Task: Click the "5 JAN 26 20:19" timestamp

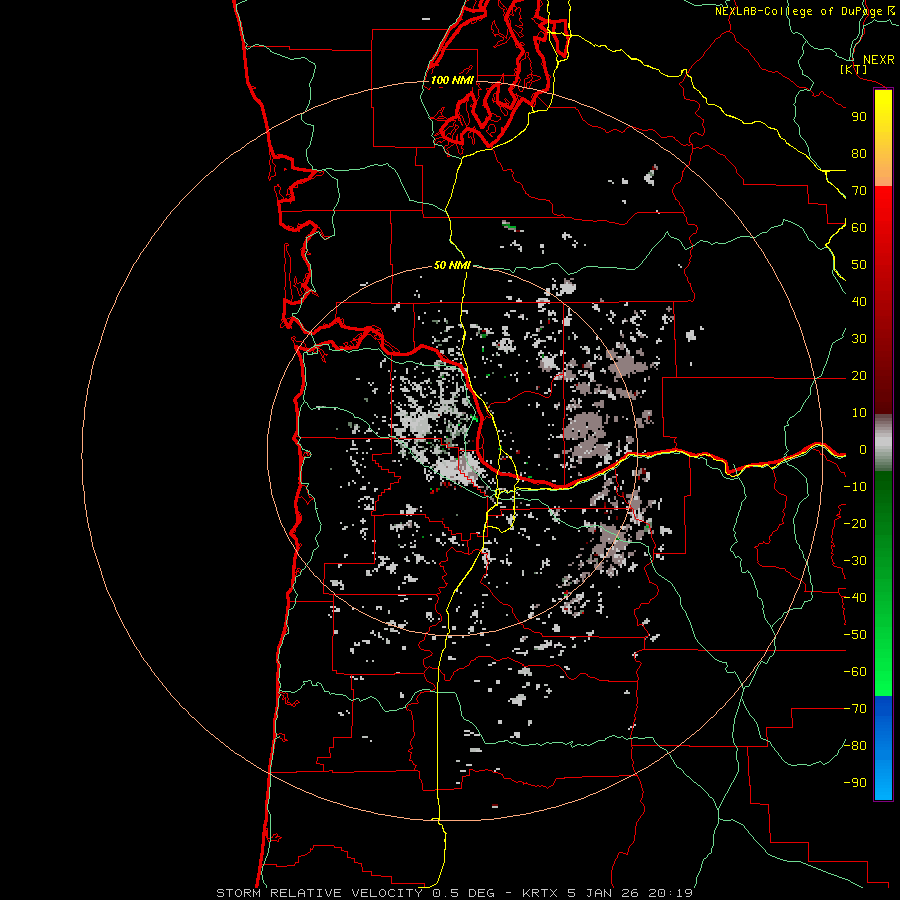Action: [x=630, y=893]
